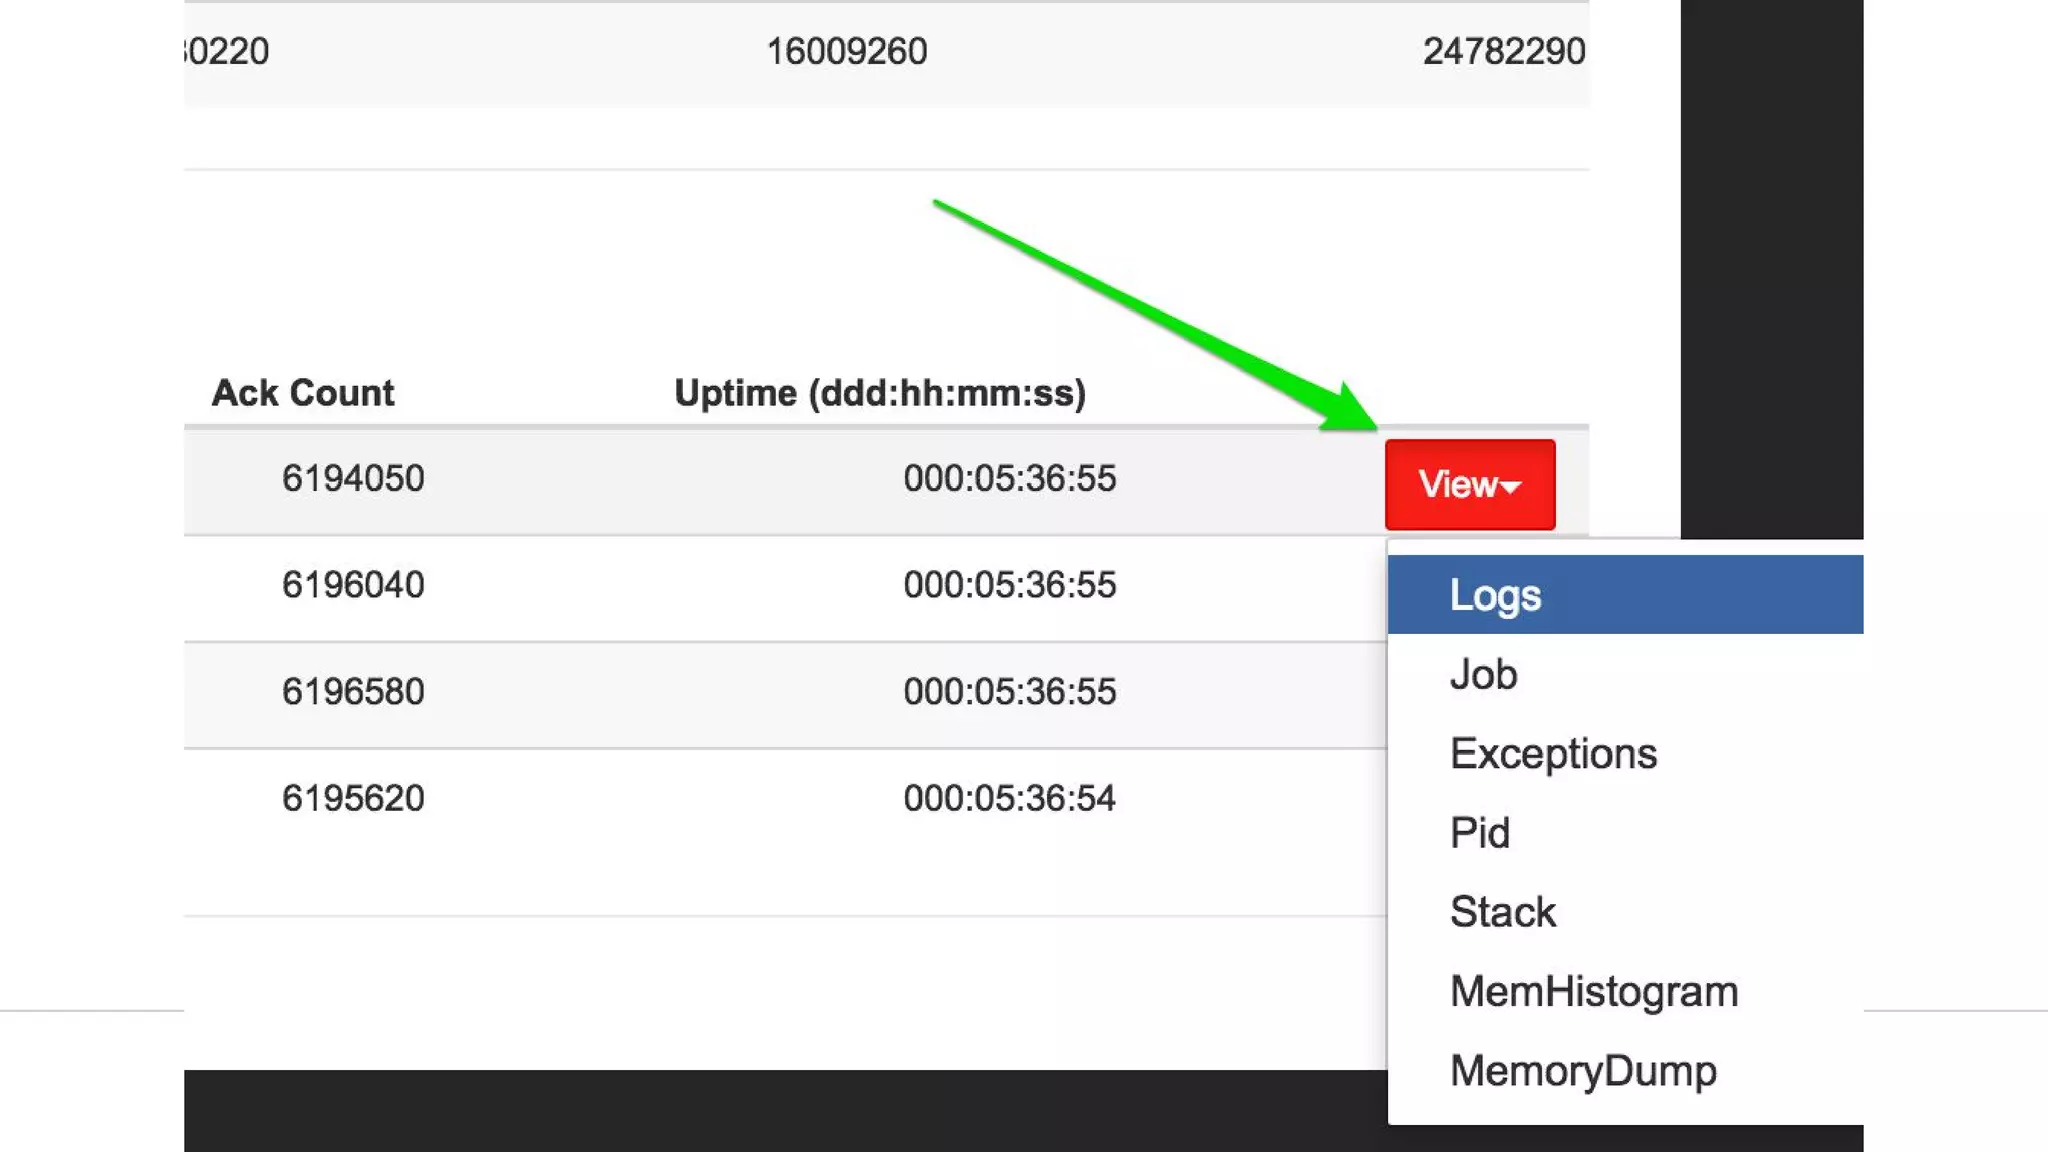The image size is (2048, 1152).
Task: Click the caret arrow on View button
Action: (1511, 487)
